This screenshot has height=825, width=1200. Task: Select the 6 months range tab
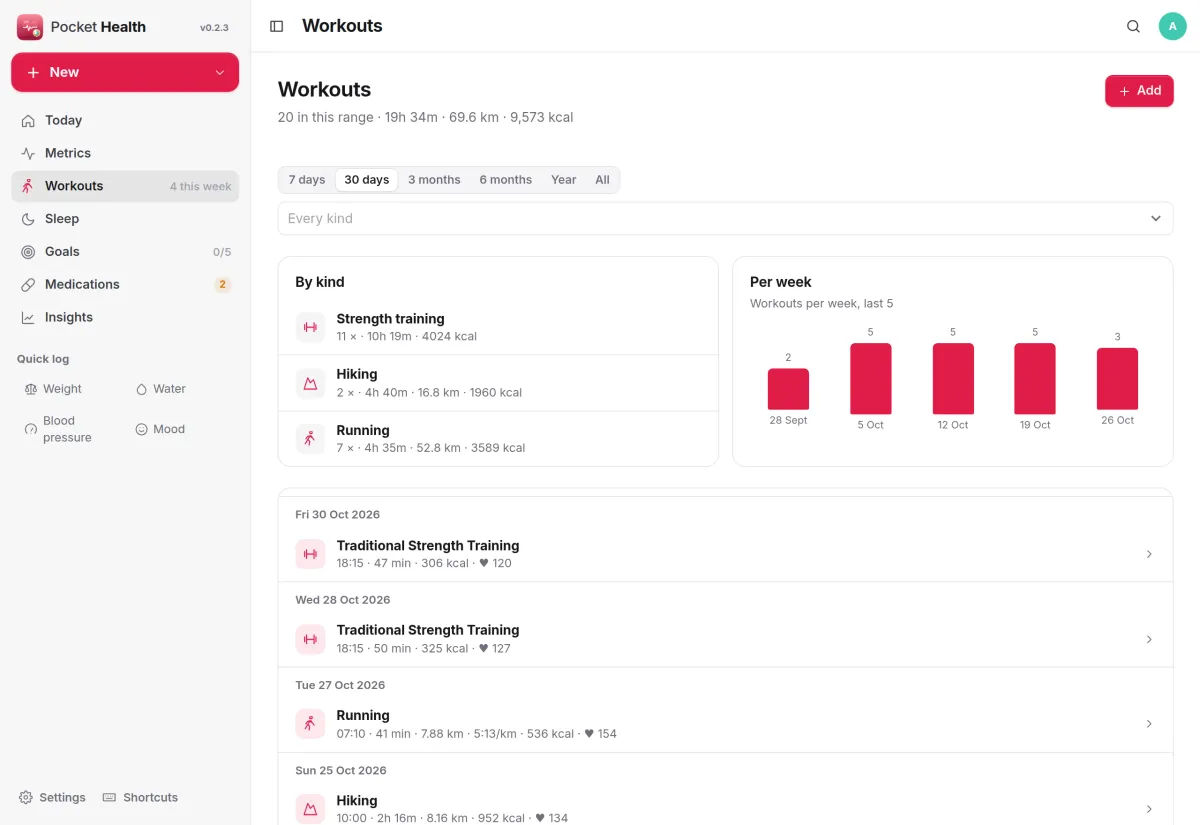tap(505, 180)
